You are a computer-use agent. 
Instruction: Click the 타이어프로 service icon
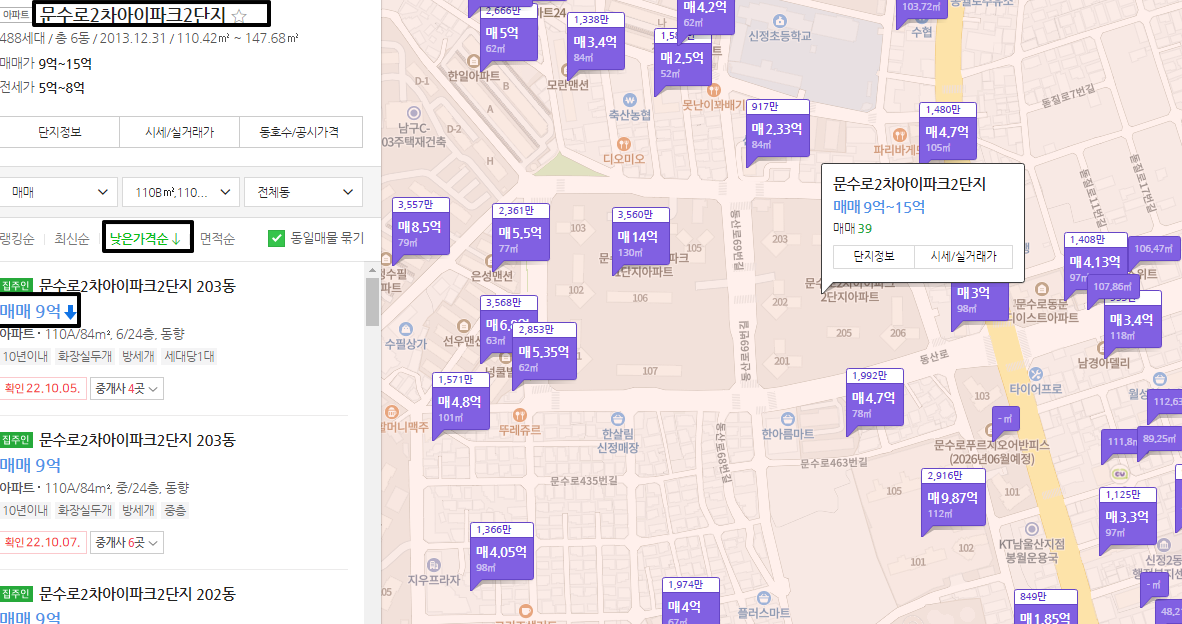[x=1035, y=374]
